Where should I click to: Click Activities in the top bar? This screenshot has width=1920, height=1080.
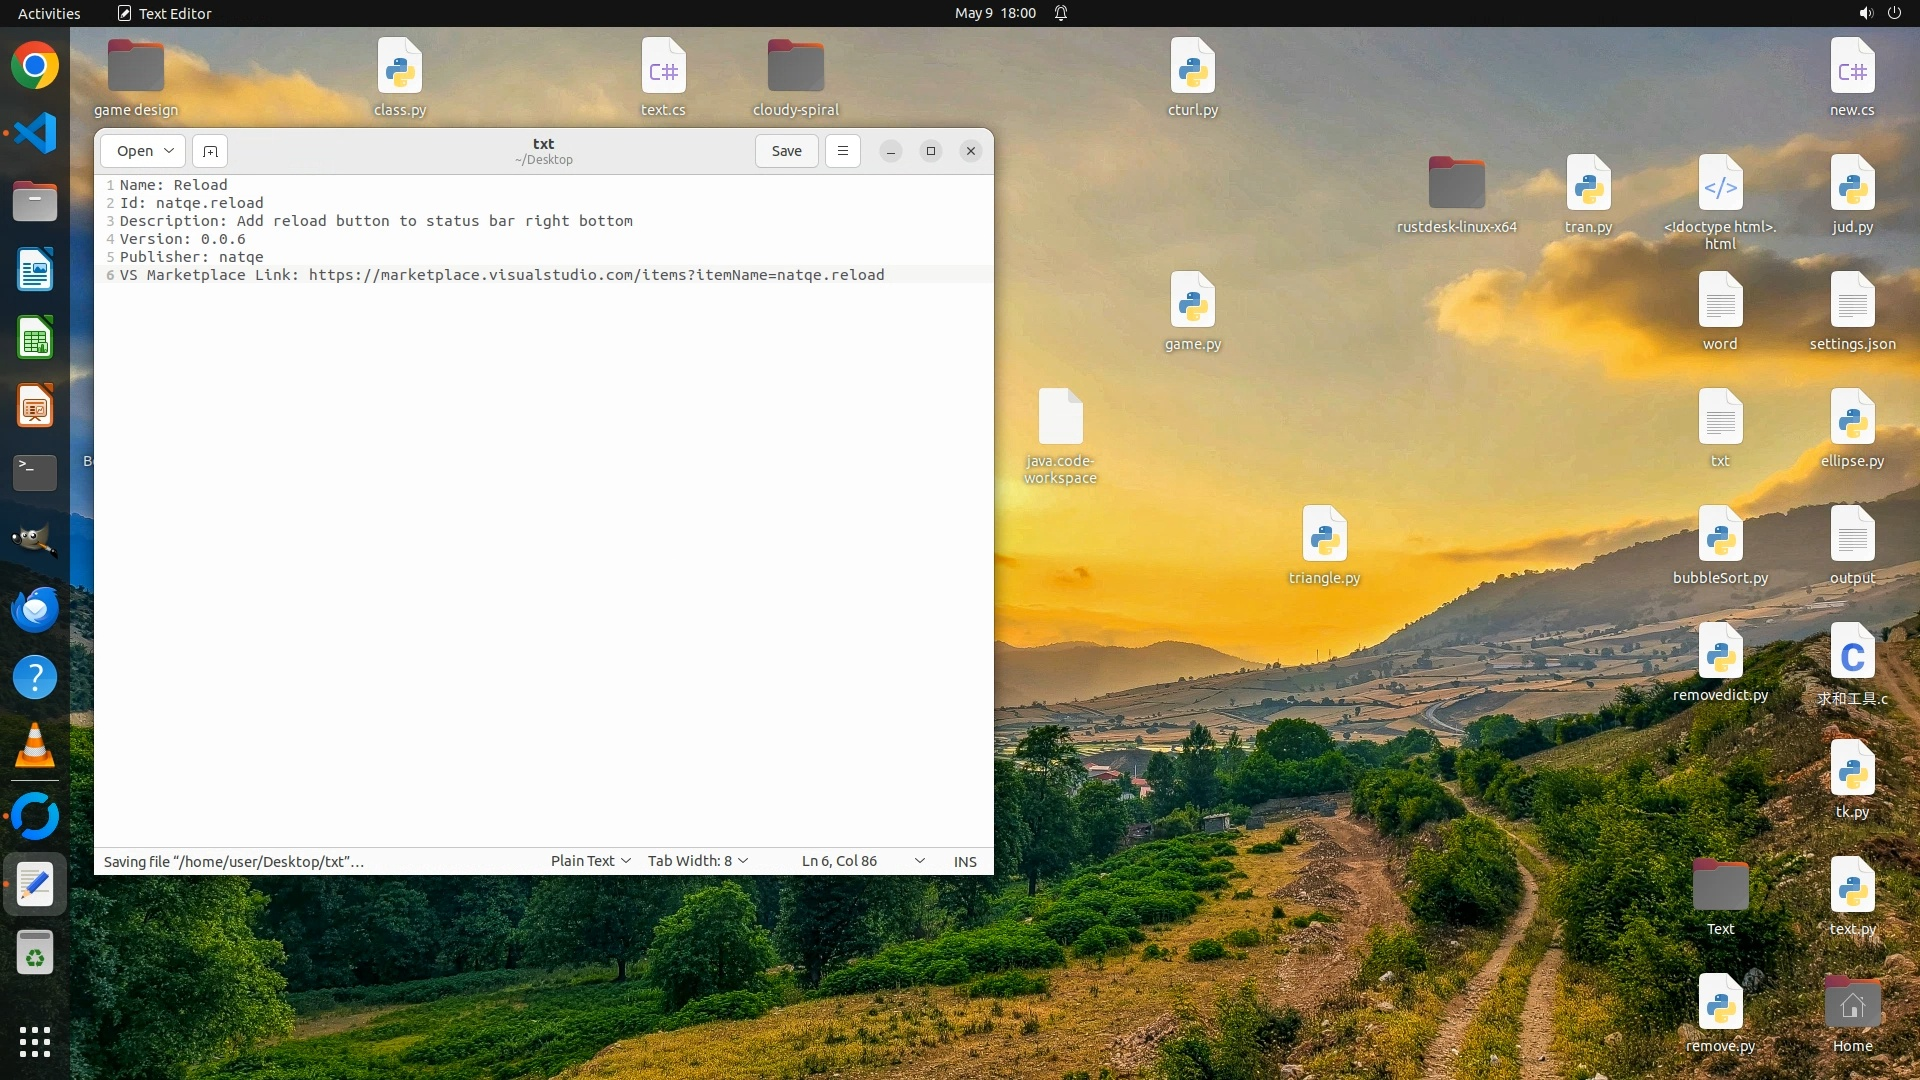49,13
